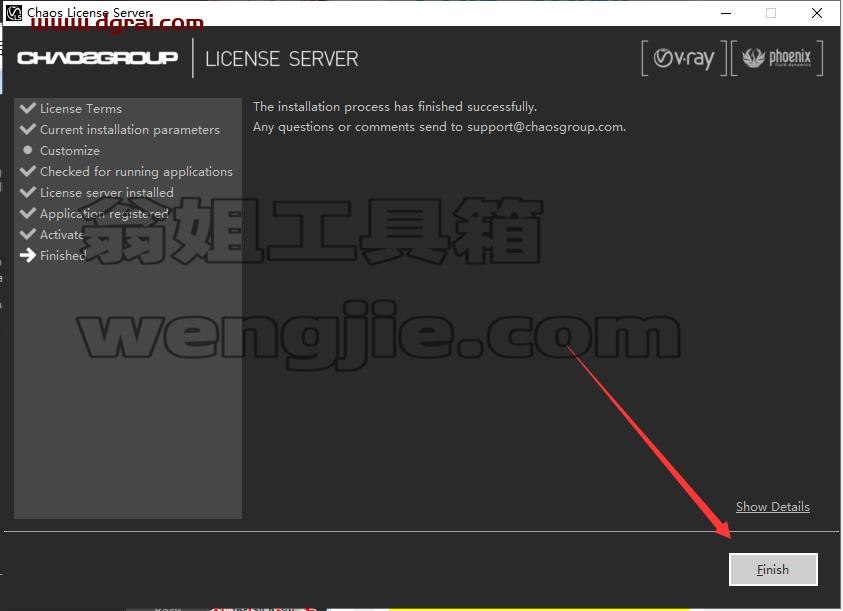
Task: Click the bullet dot next to Customize
Action: 27,150
